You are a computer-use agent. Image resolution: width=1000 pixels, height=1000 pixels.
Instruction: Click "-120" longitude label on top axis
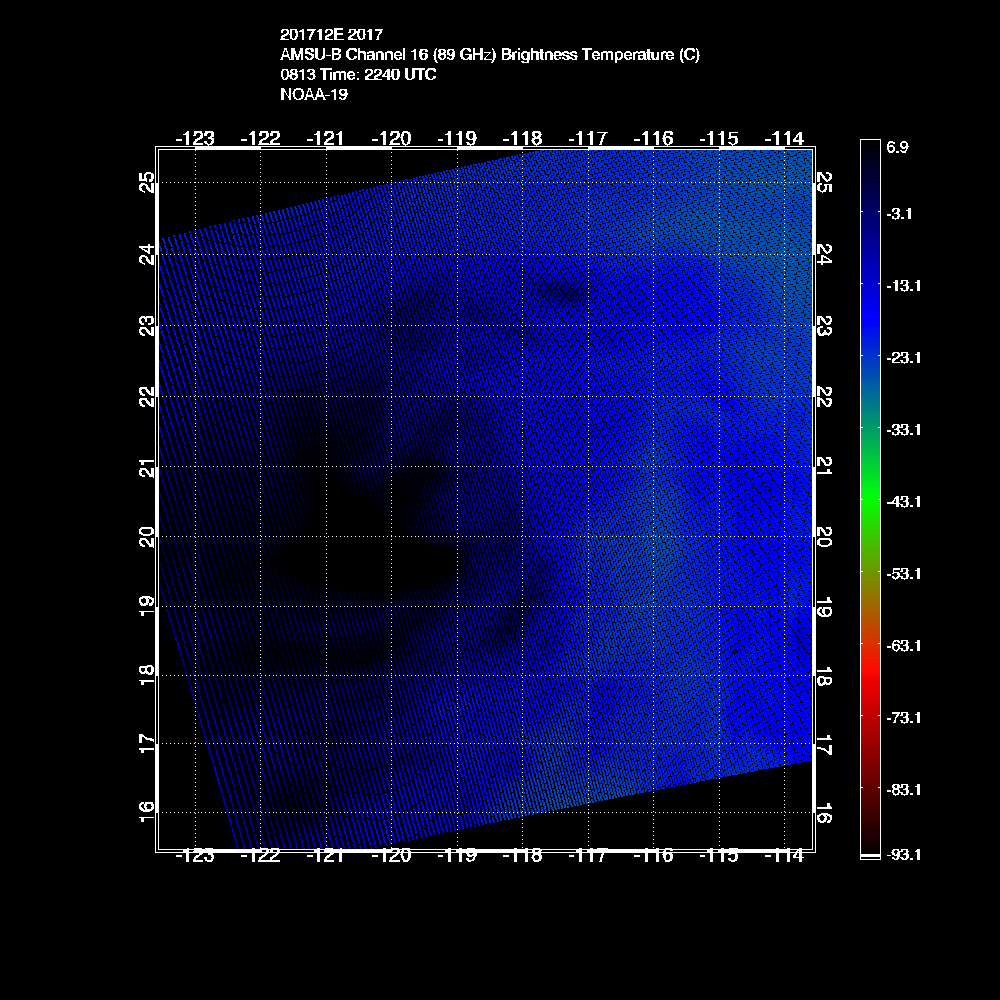391,138
